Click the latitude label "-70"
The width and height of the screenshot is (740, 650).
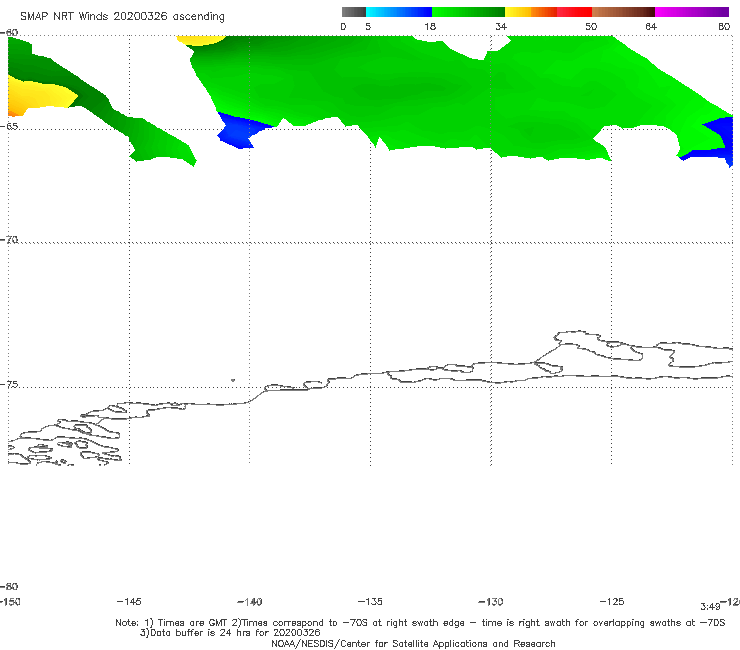(x=9, y=239)
